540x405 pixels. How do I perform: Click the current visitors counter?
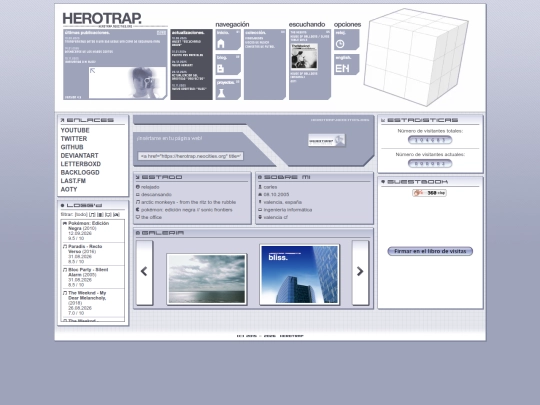[x=430, y=164]
